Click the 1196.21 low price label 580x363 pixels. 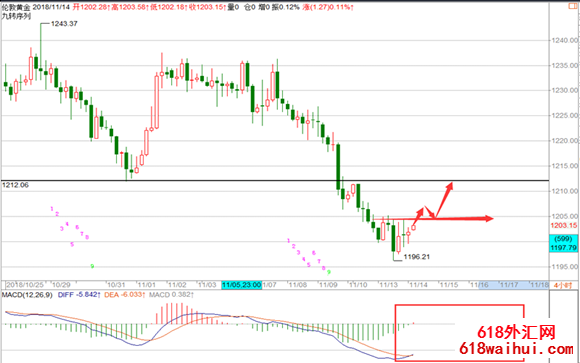coord(417,257)
